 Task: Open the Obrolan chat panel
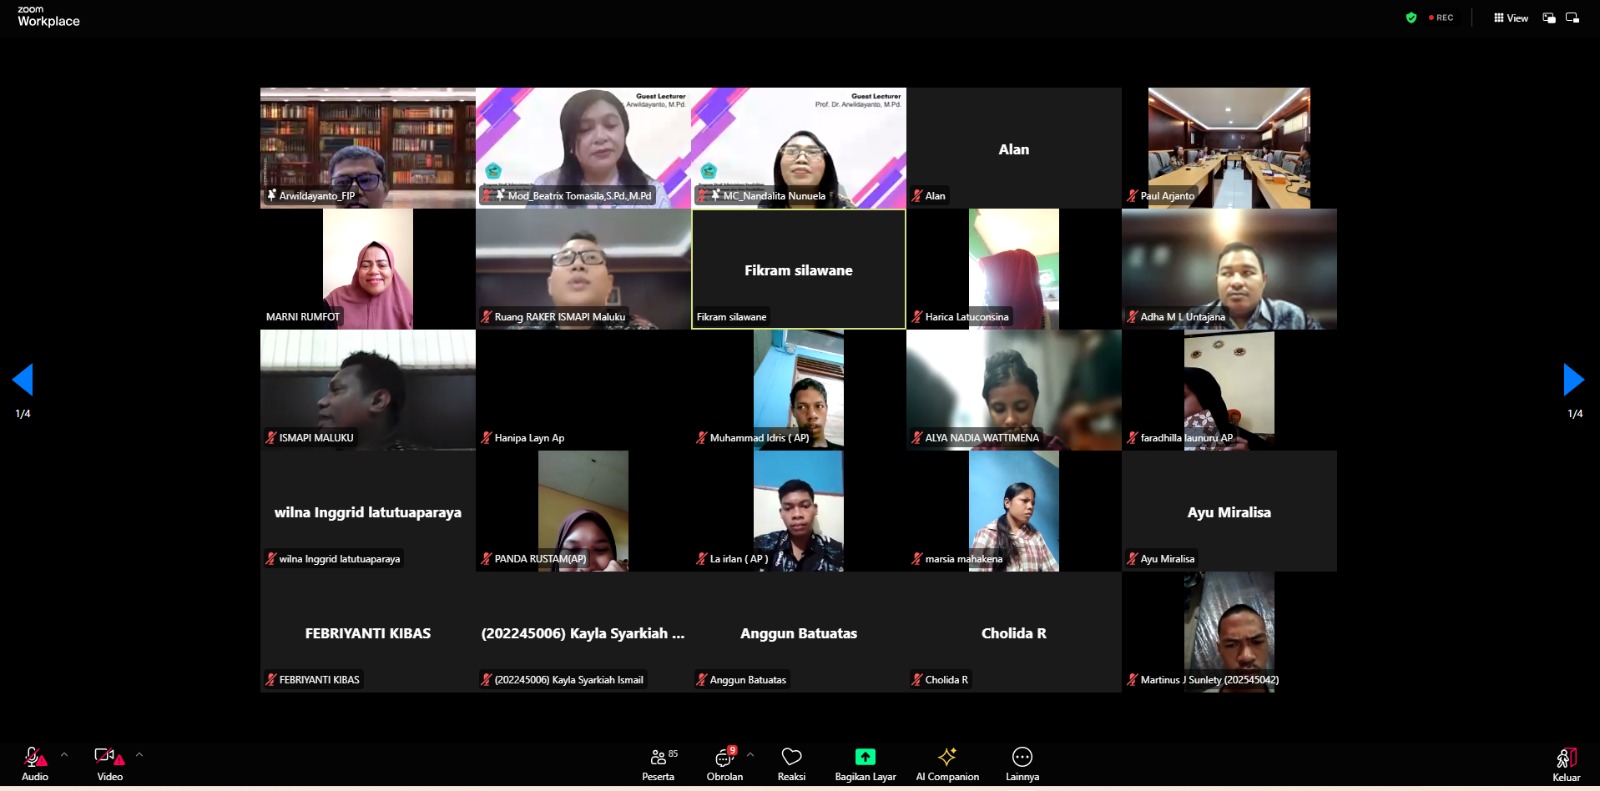click(x=724, y=762)
